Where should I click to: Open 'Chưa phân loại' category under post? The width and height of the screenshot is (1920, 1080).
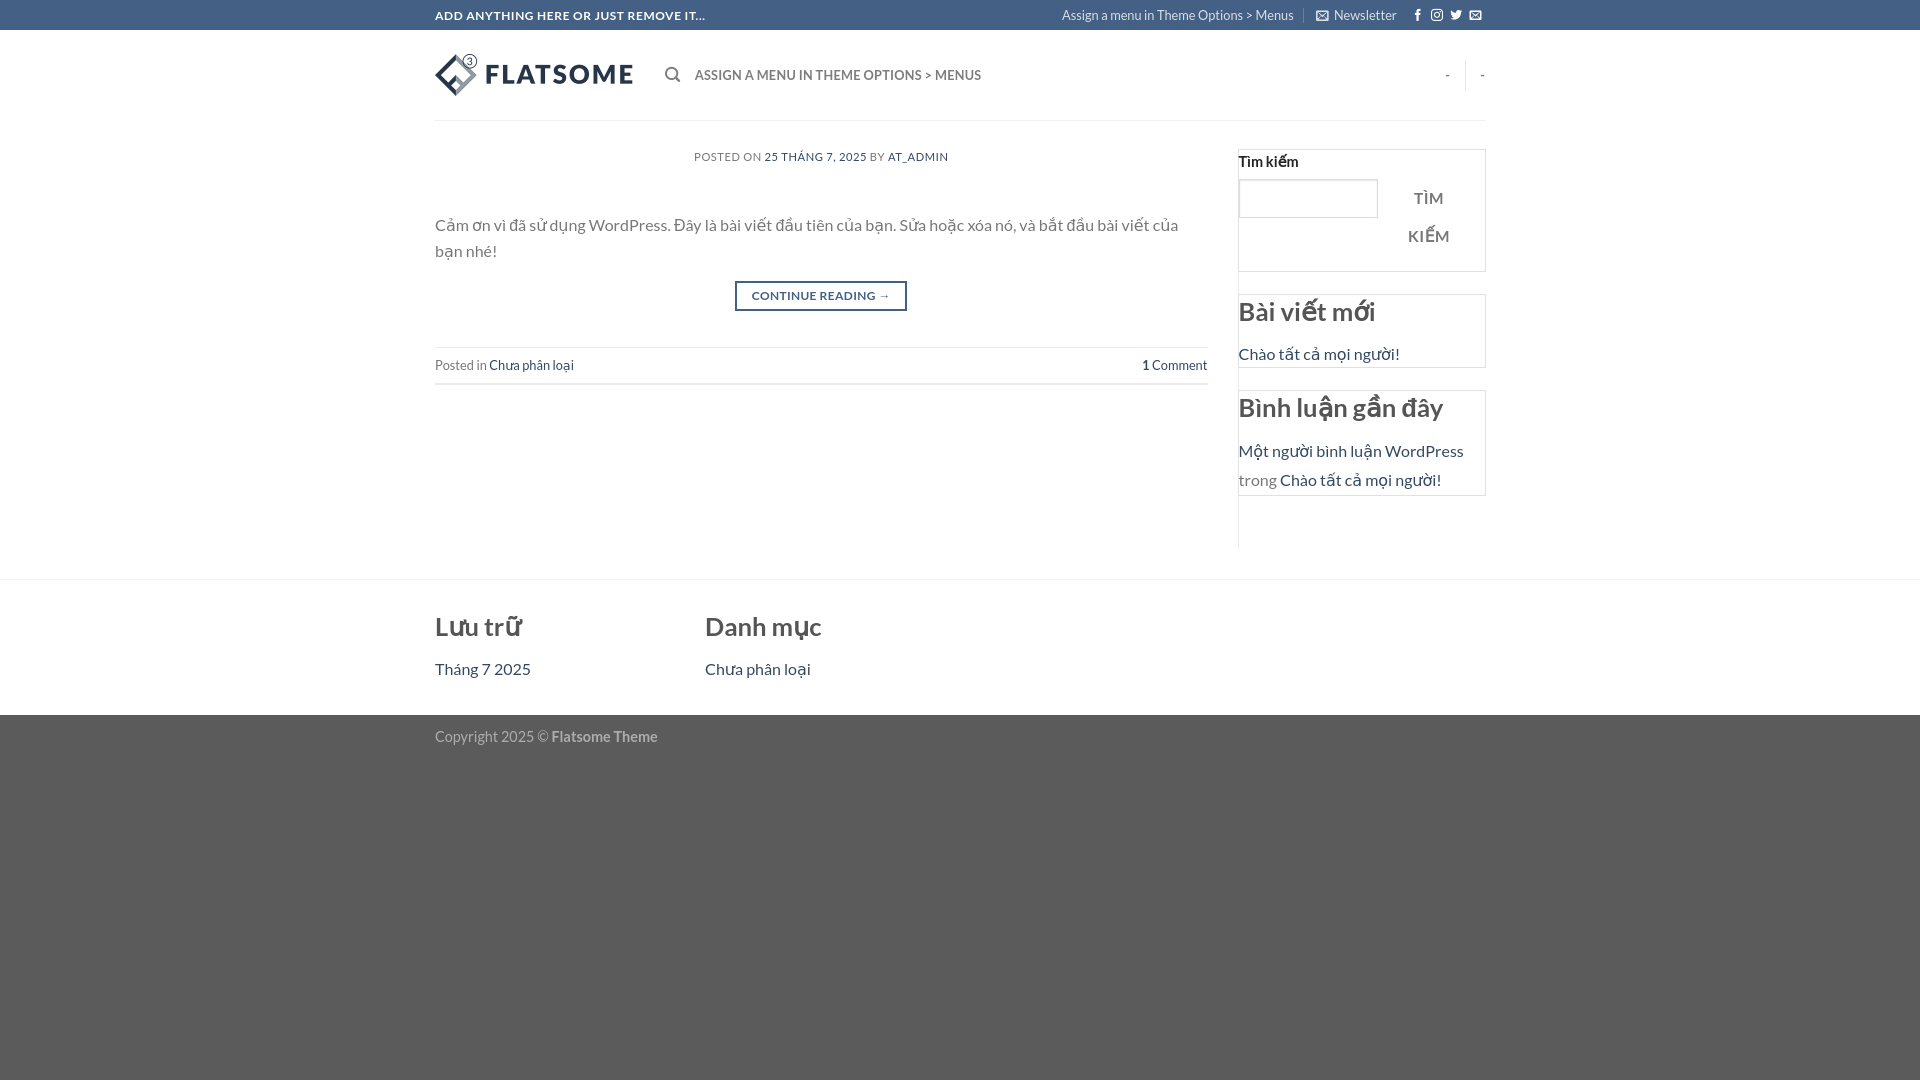(x=531, y=365)
